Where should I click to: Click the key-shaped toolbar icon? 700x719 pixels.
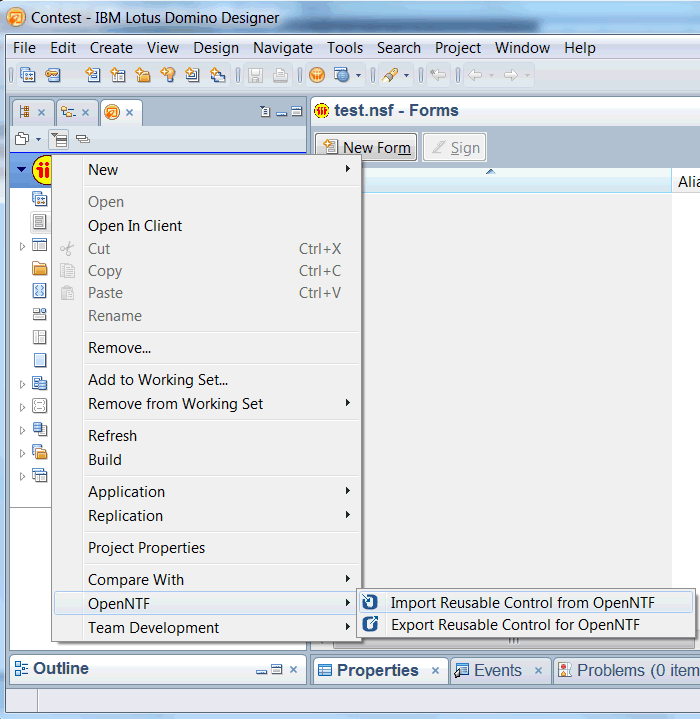[53, 75]
